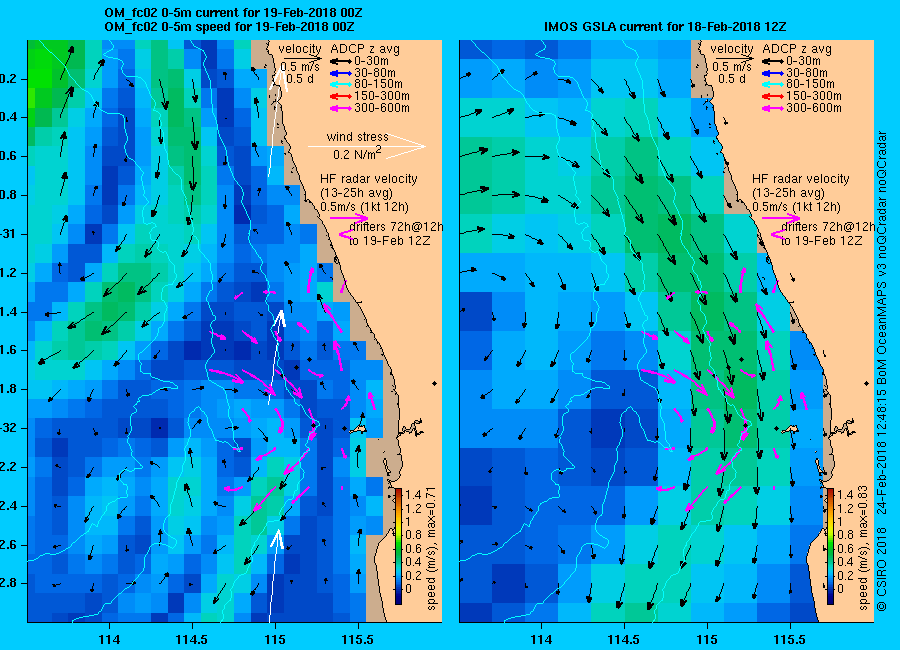This screenshot has width=900, height=650.
Task: Click the black diamond marker on land in left map
Action: click(x=435, y=383)
